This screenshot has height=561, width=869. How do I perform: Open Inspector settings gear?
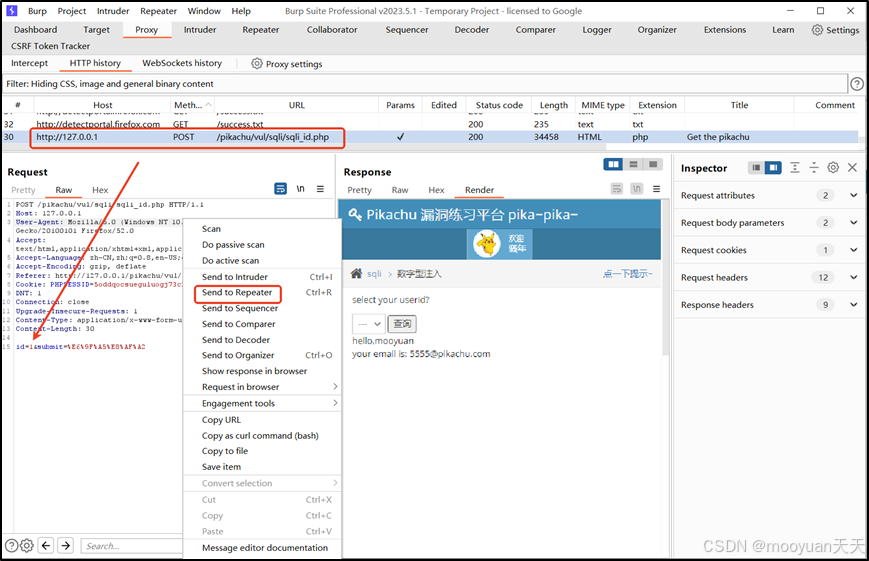tap(833, 167)
